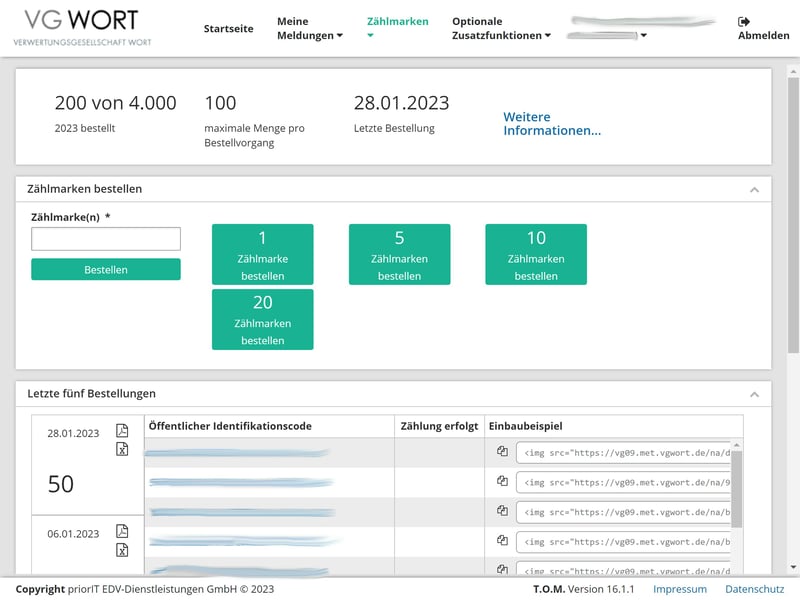Viewport: 800px width, 600px height.
Task: Download PDF for the 06.01.2023 order
Action: pyautogui.click(x=122, y=531)
